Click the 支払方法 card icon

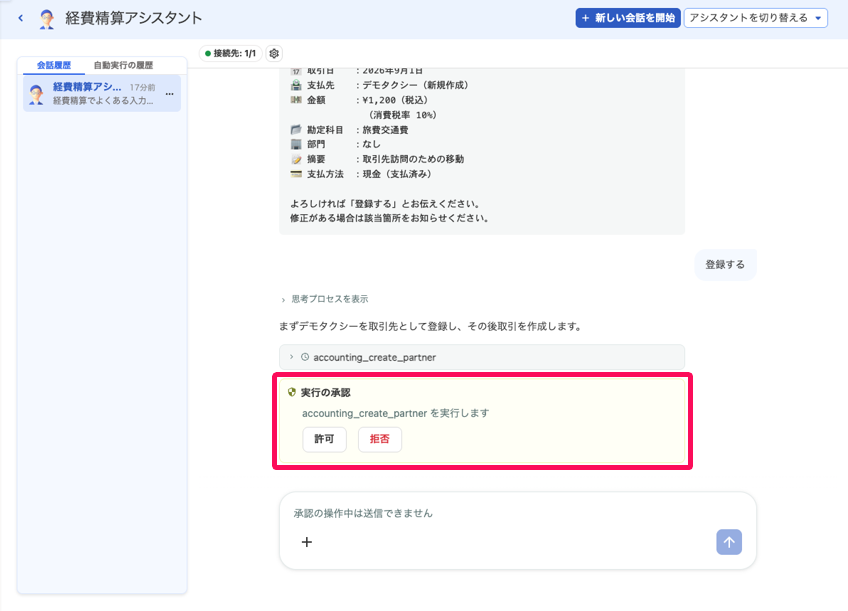[x=296, y=174]
